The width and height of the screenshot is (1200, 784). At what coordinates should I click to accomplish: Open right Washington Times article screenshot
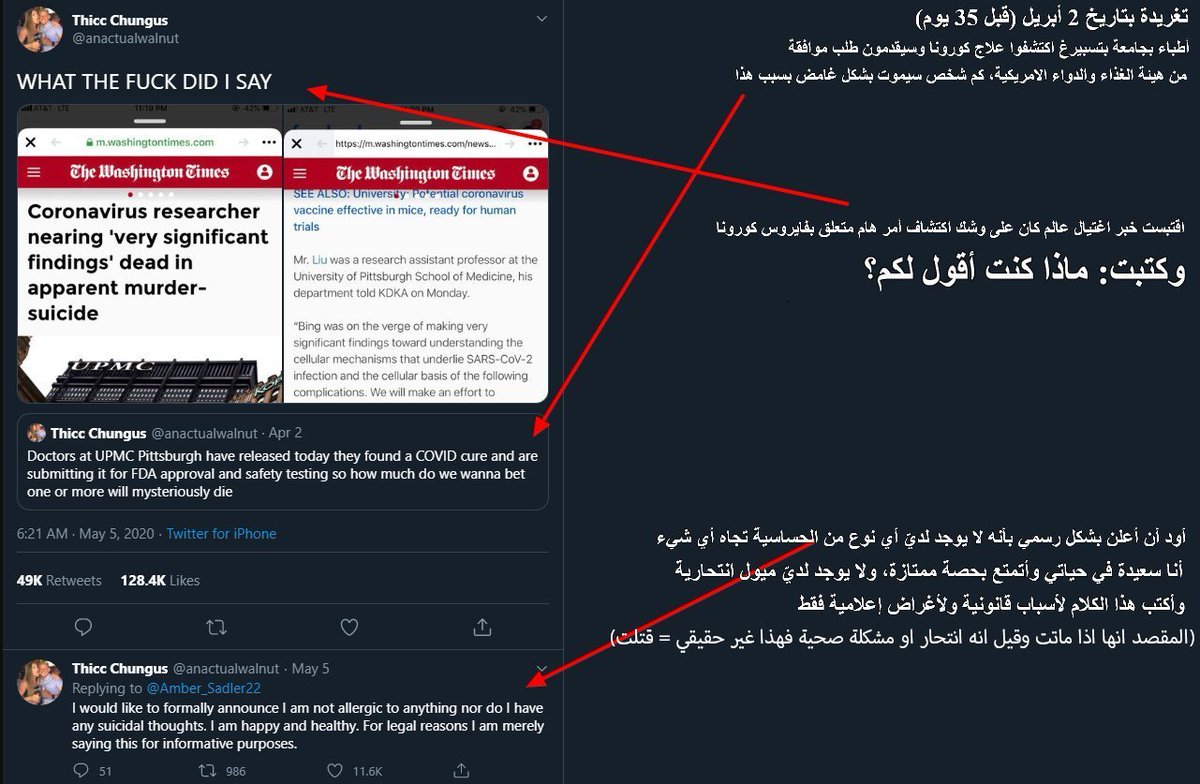416,253
